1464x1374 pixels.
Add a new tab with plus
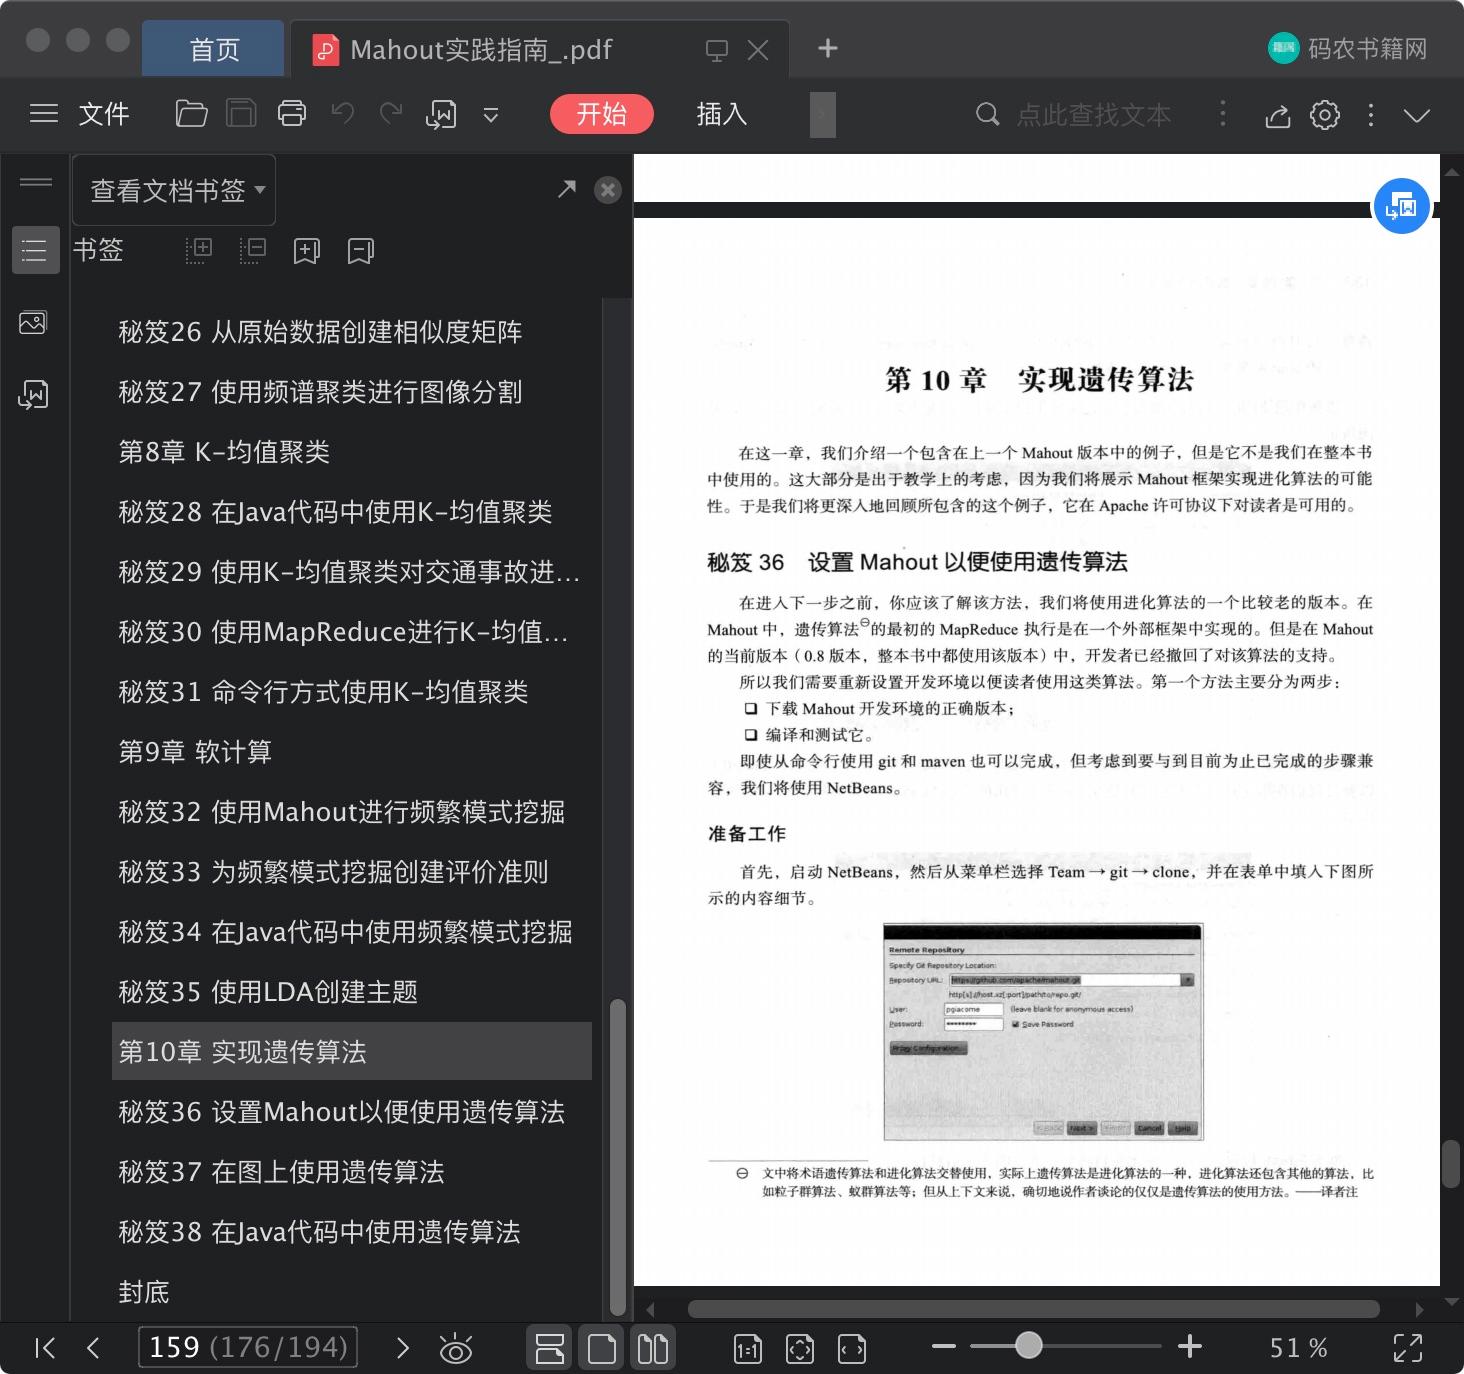[x=828, y=48]
